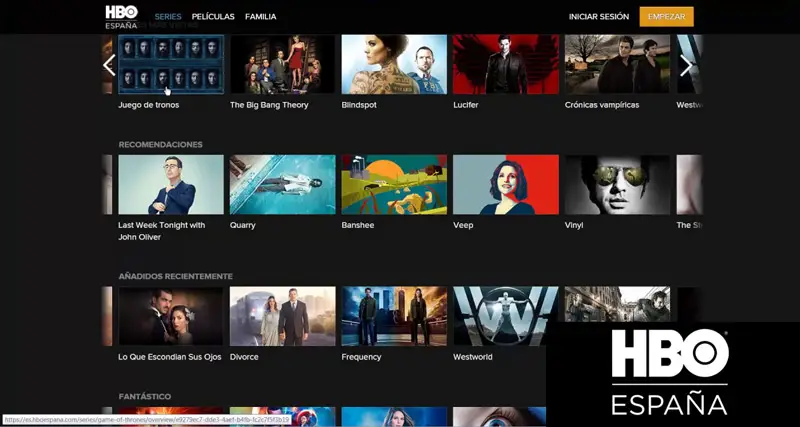The height and width of the screenshot is (427, 800).
Task: Click Iniciar Sesión link
Action: (x=599, y=17)
